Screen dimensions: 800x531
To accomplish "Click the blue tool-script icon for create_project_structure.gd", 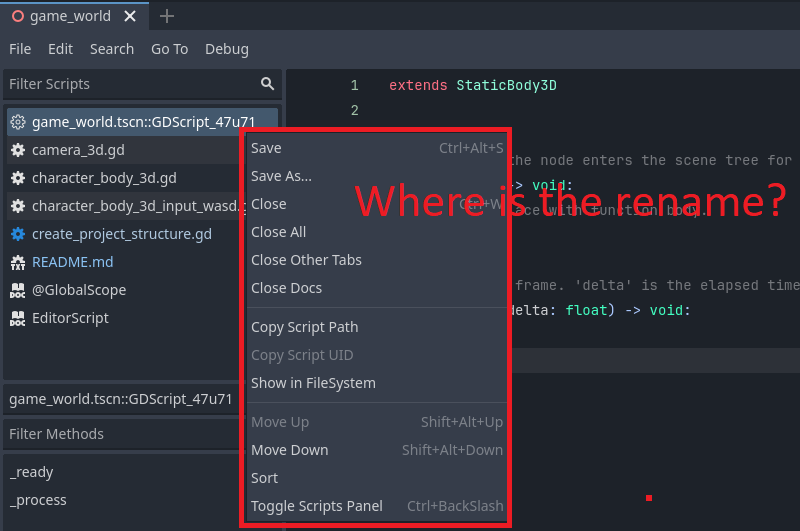I will pos(18,234).
